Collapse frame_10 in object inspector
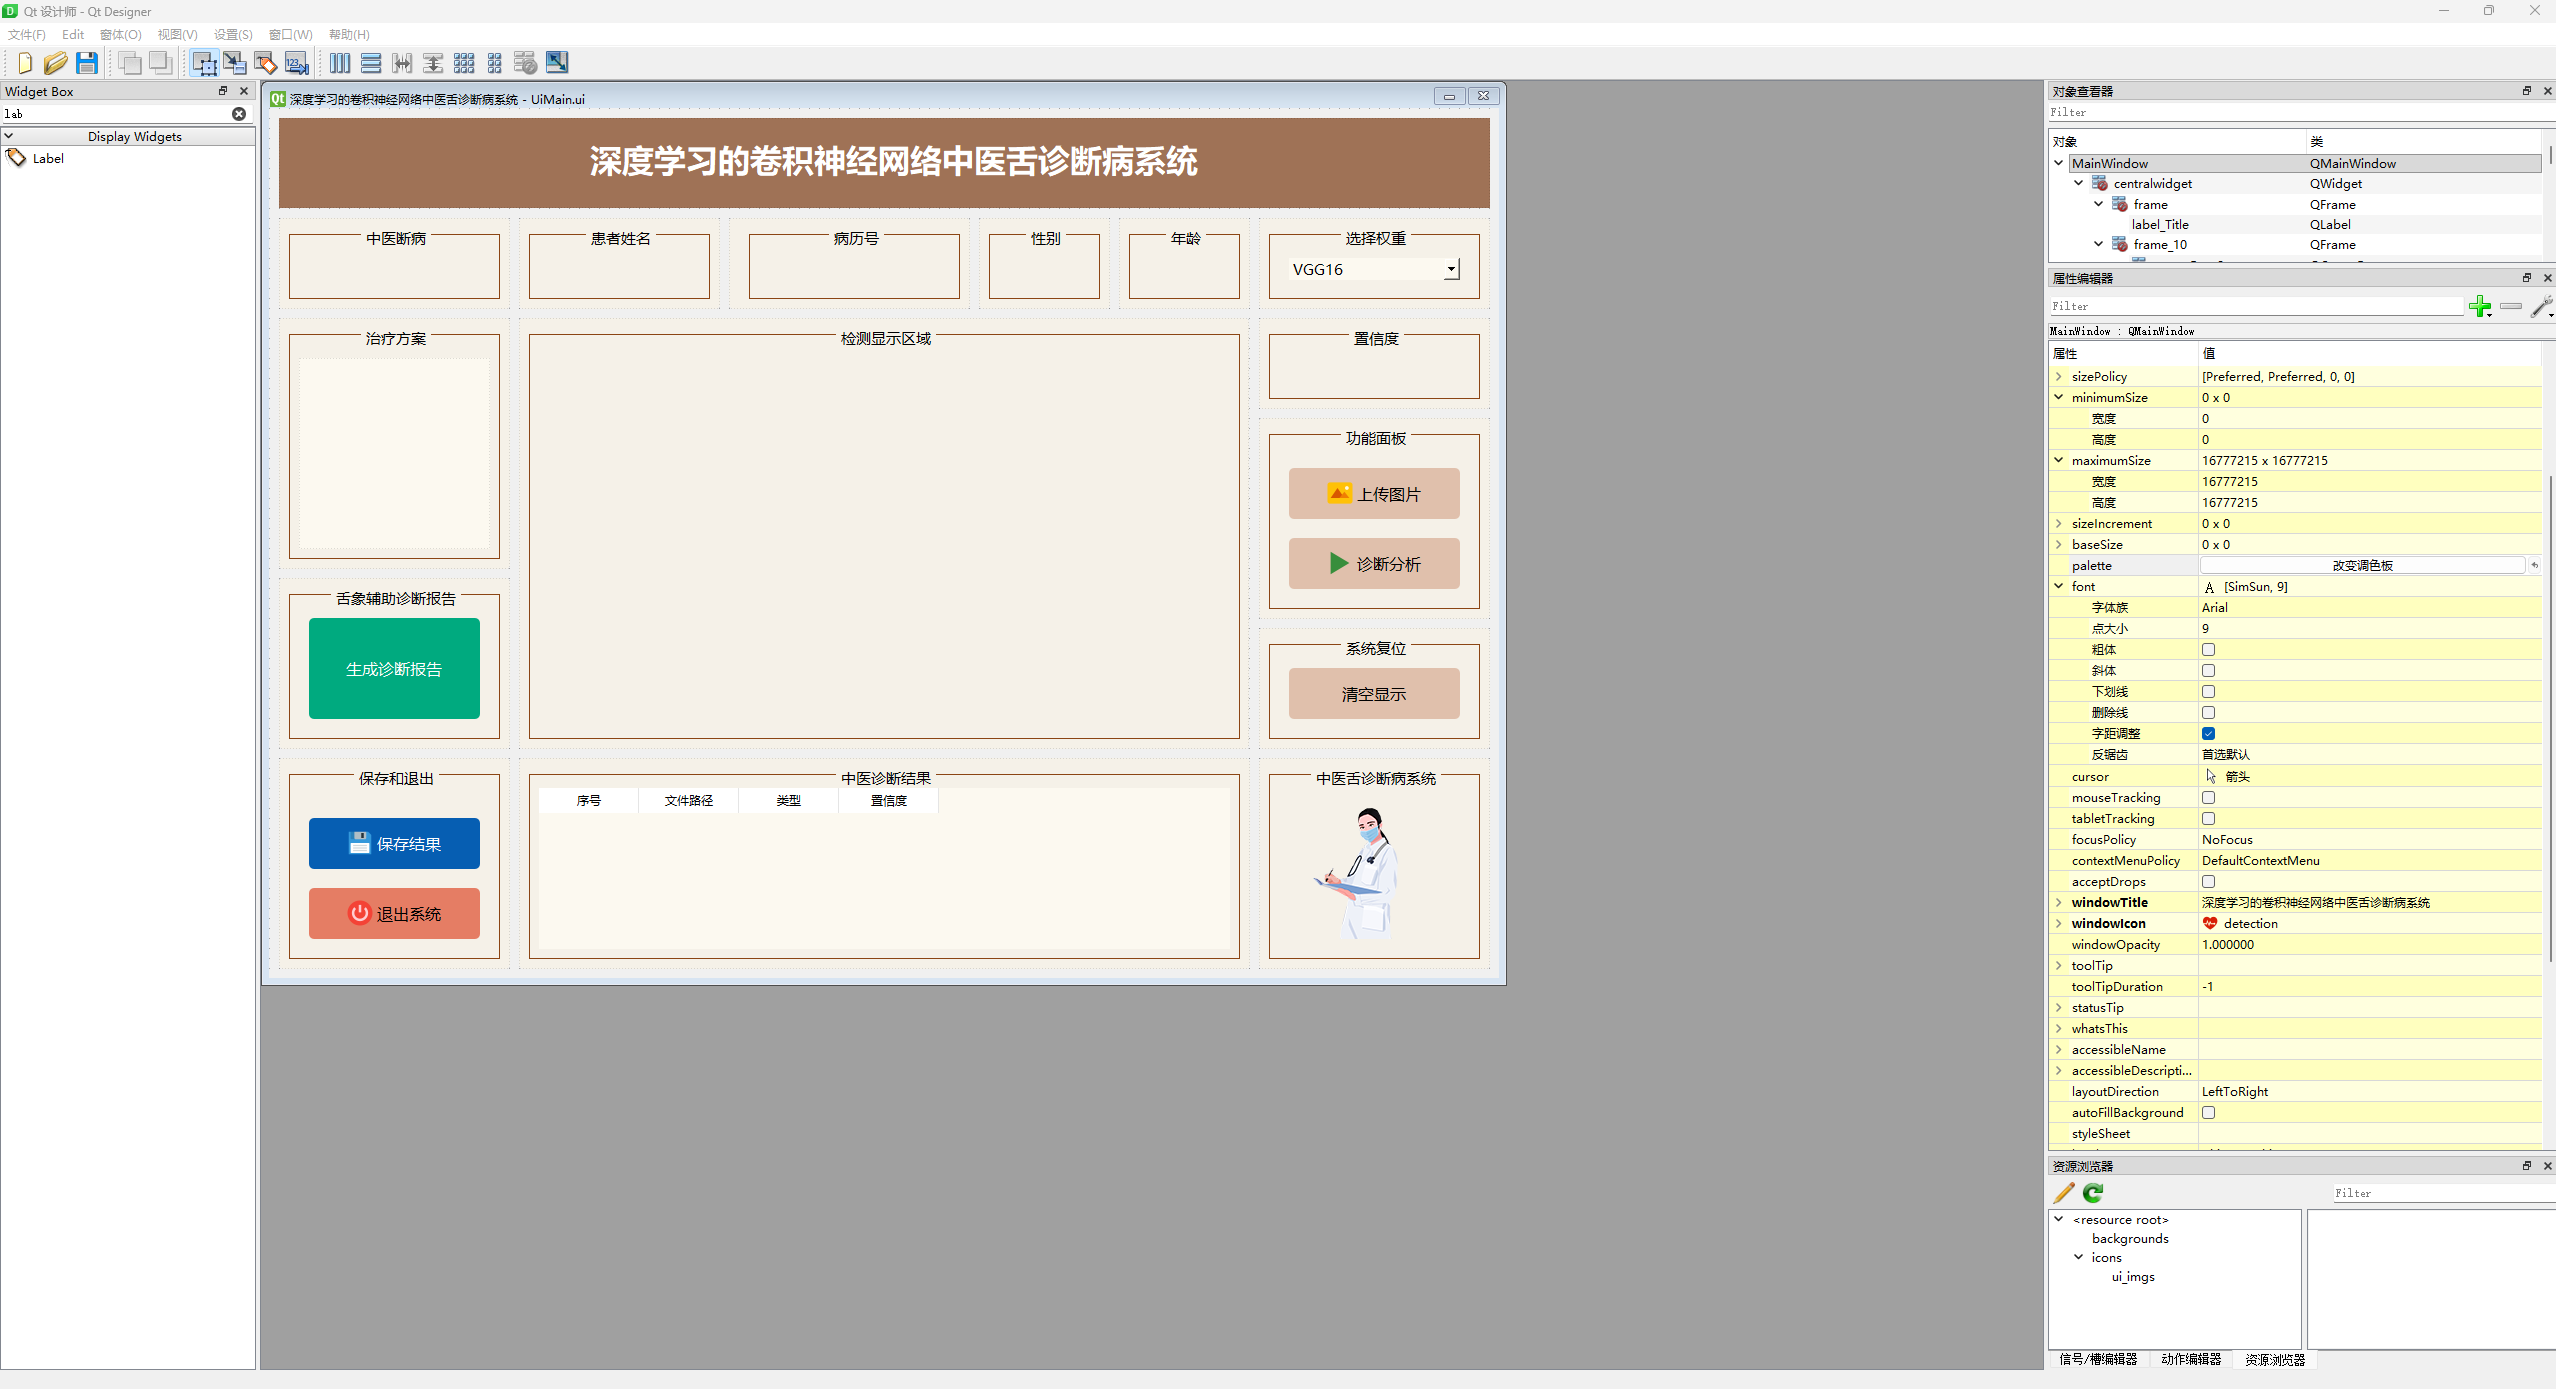Viewport: 2556px width, 1389px height. (x=2098, y=244)
